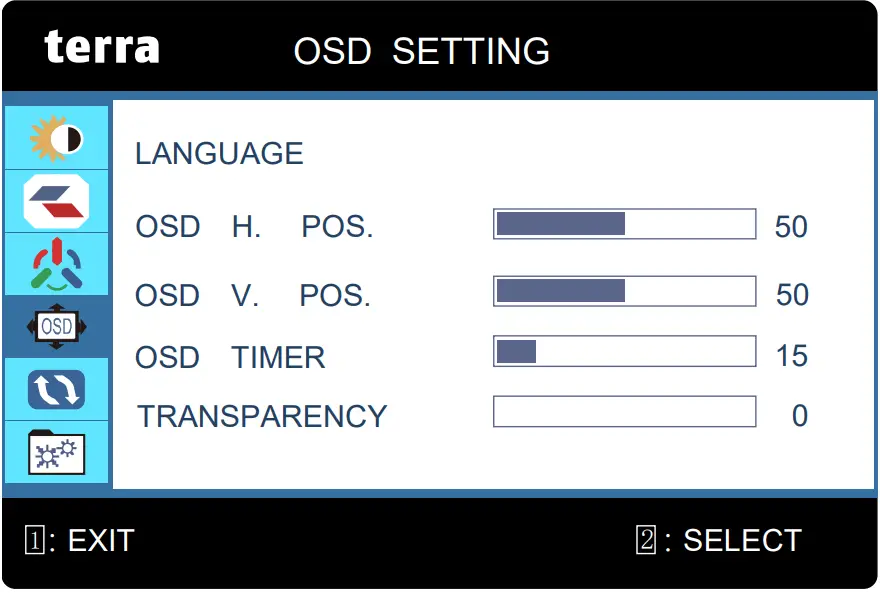Click the OSD H. POS. slider bar
The height and width of the screenshot is (594, 880).
point(624,224)
